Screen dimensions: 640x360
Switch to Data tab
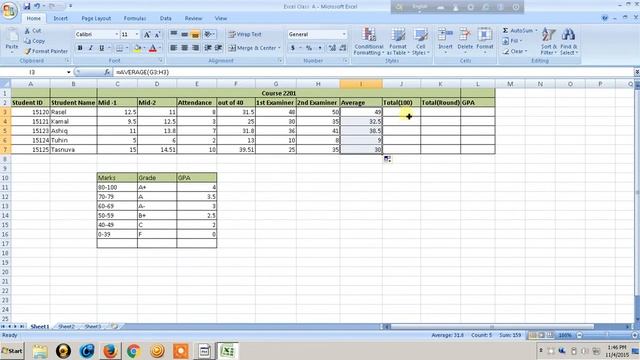[165, 18]
